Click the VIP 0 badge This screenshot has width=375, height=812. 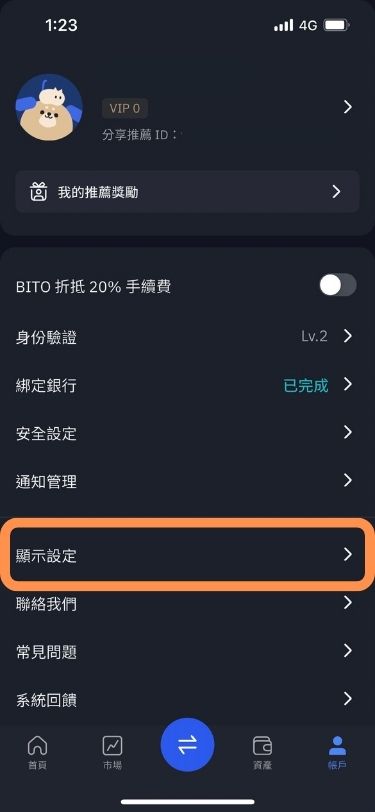coord(125,109)
